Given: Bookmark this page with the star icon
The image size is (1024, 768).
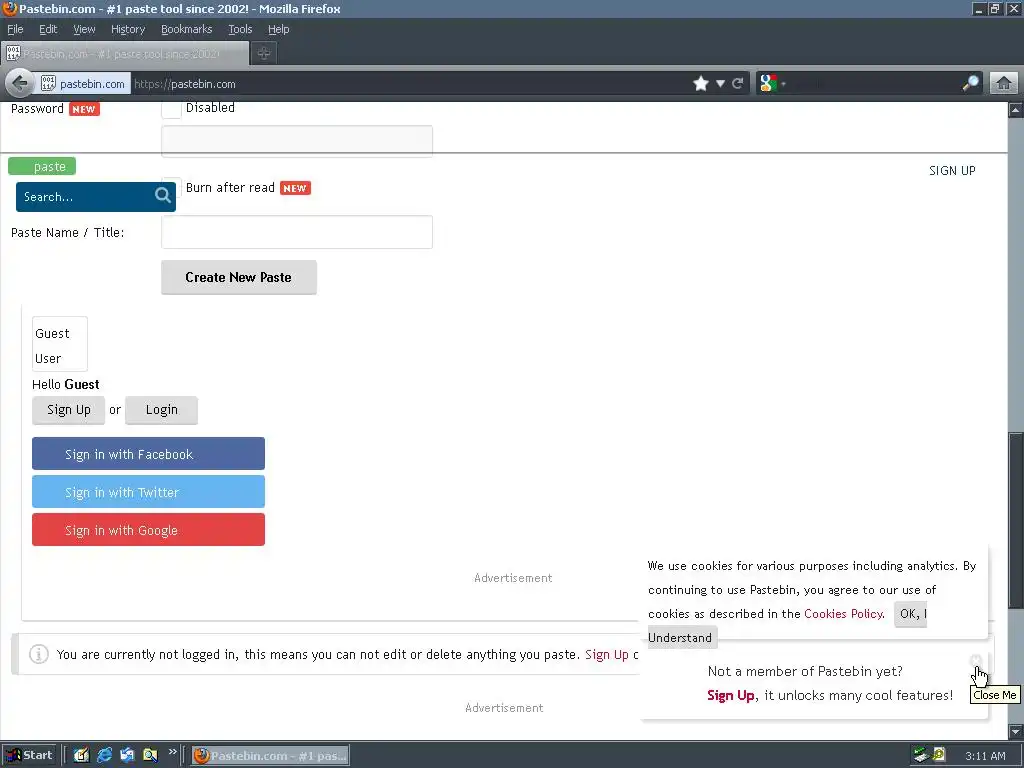Looking at the screenshot, I should coord(701,84).
